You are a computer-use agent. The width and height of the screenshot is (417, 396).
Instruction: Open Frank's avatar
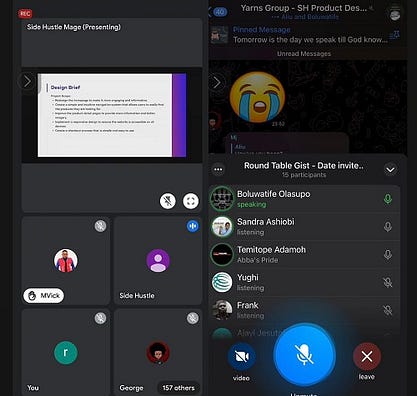222,310
